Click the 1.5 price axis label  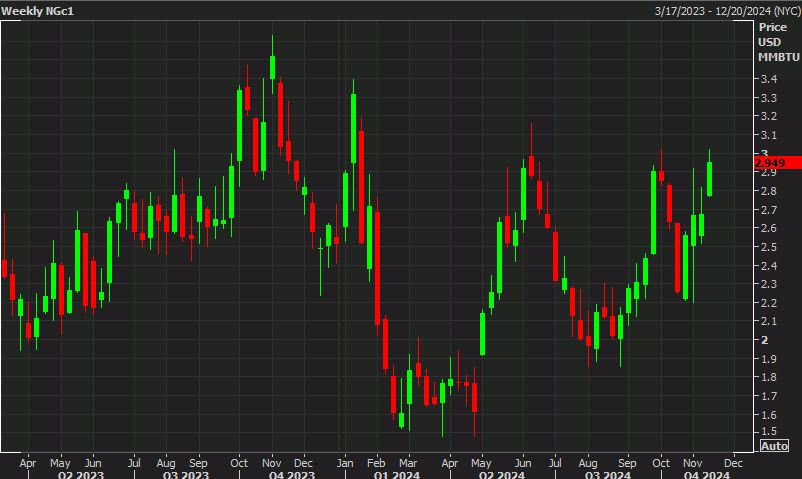pos(769,431)
